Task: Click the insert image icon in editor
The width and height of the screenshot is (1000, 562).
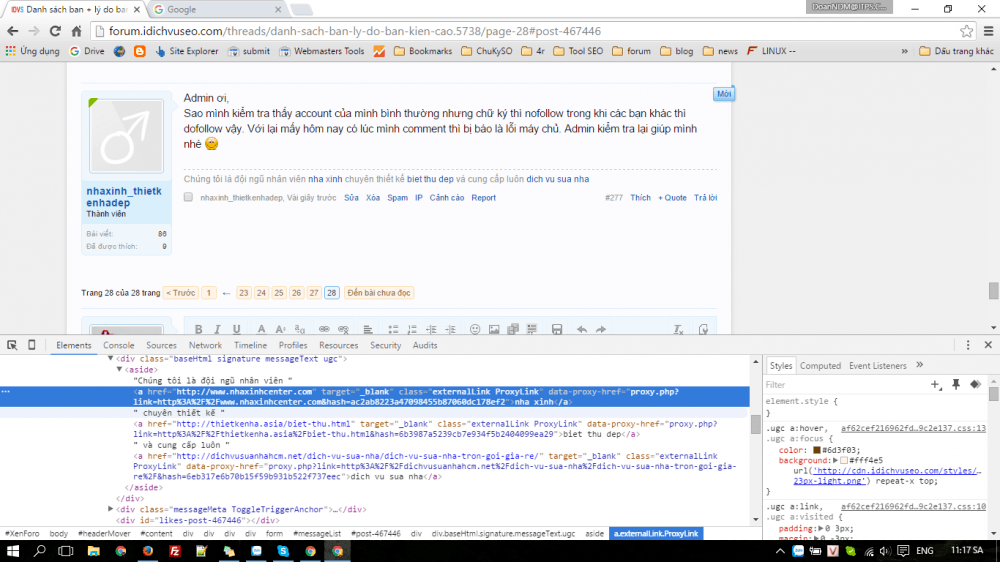Action: (494, 329)
